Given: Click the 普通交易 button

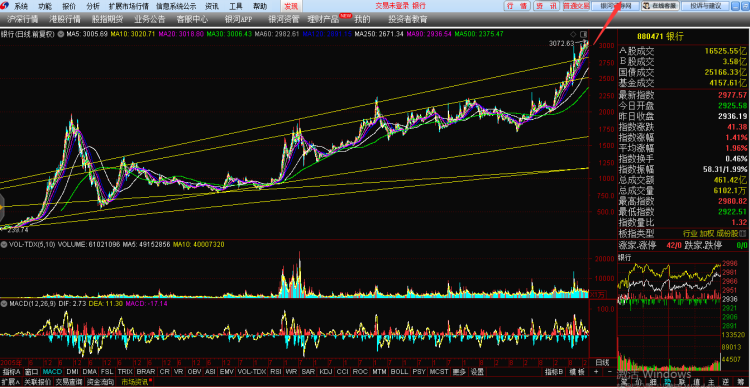Looking at the screenshot, I should tap(576, 6).
